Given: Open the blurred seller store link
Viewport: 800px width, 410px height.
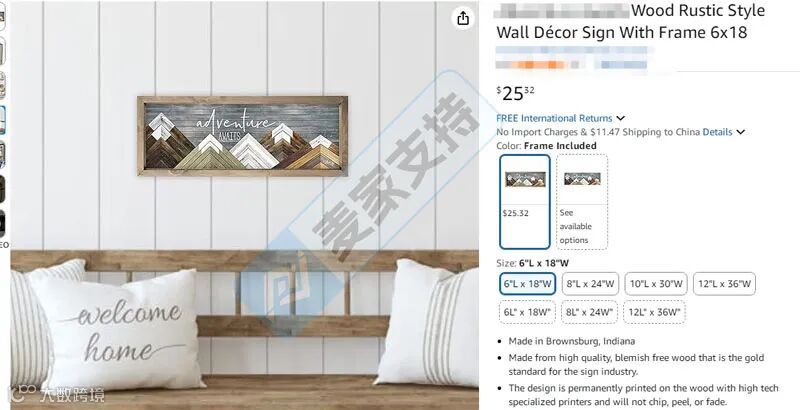Looking at the screenshot, I should [x=574, y=50].
